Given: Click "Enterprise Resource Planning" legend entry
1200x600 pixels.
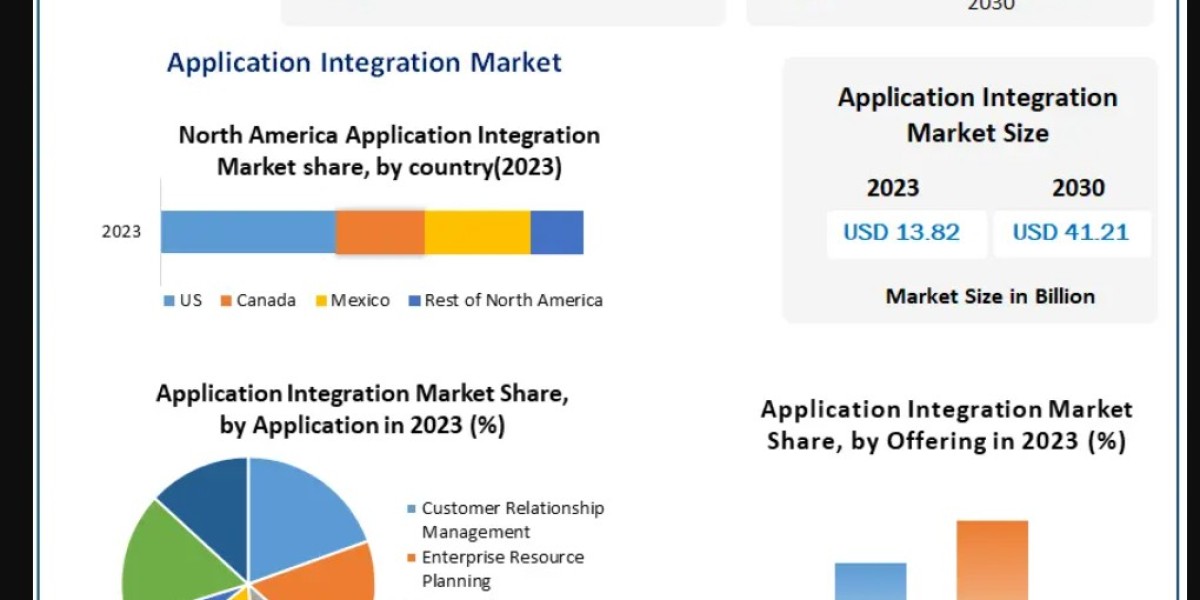Looking at the screenshot, I should [497, 569].
